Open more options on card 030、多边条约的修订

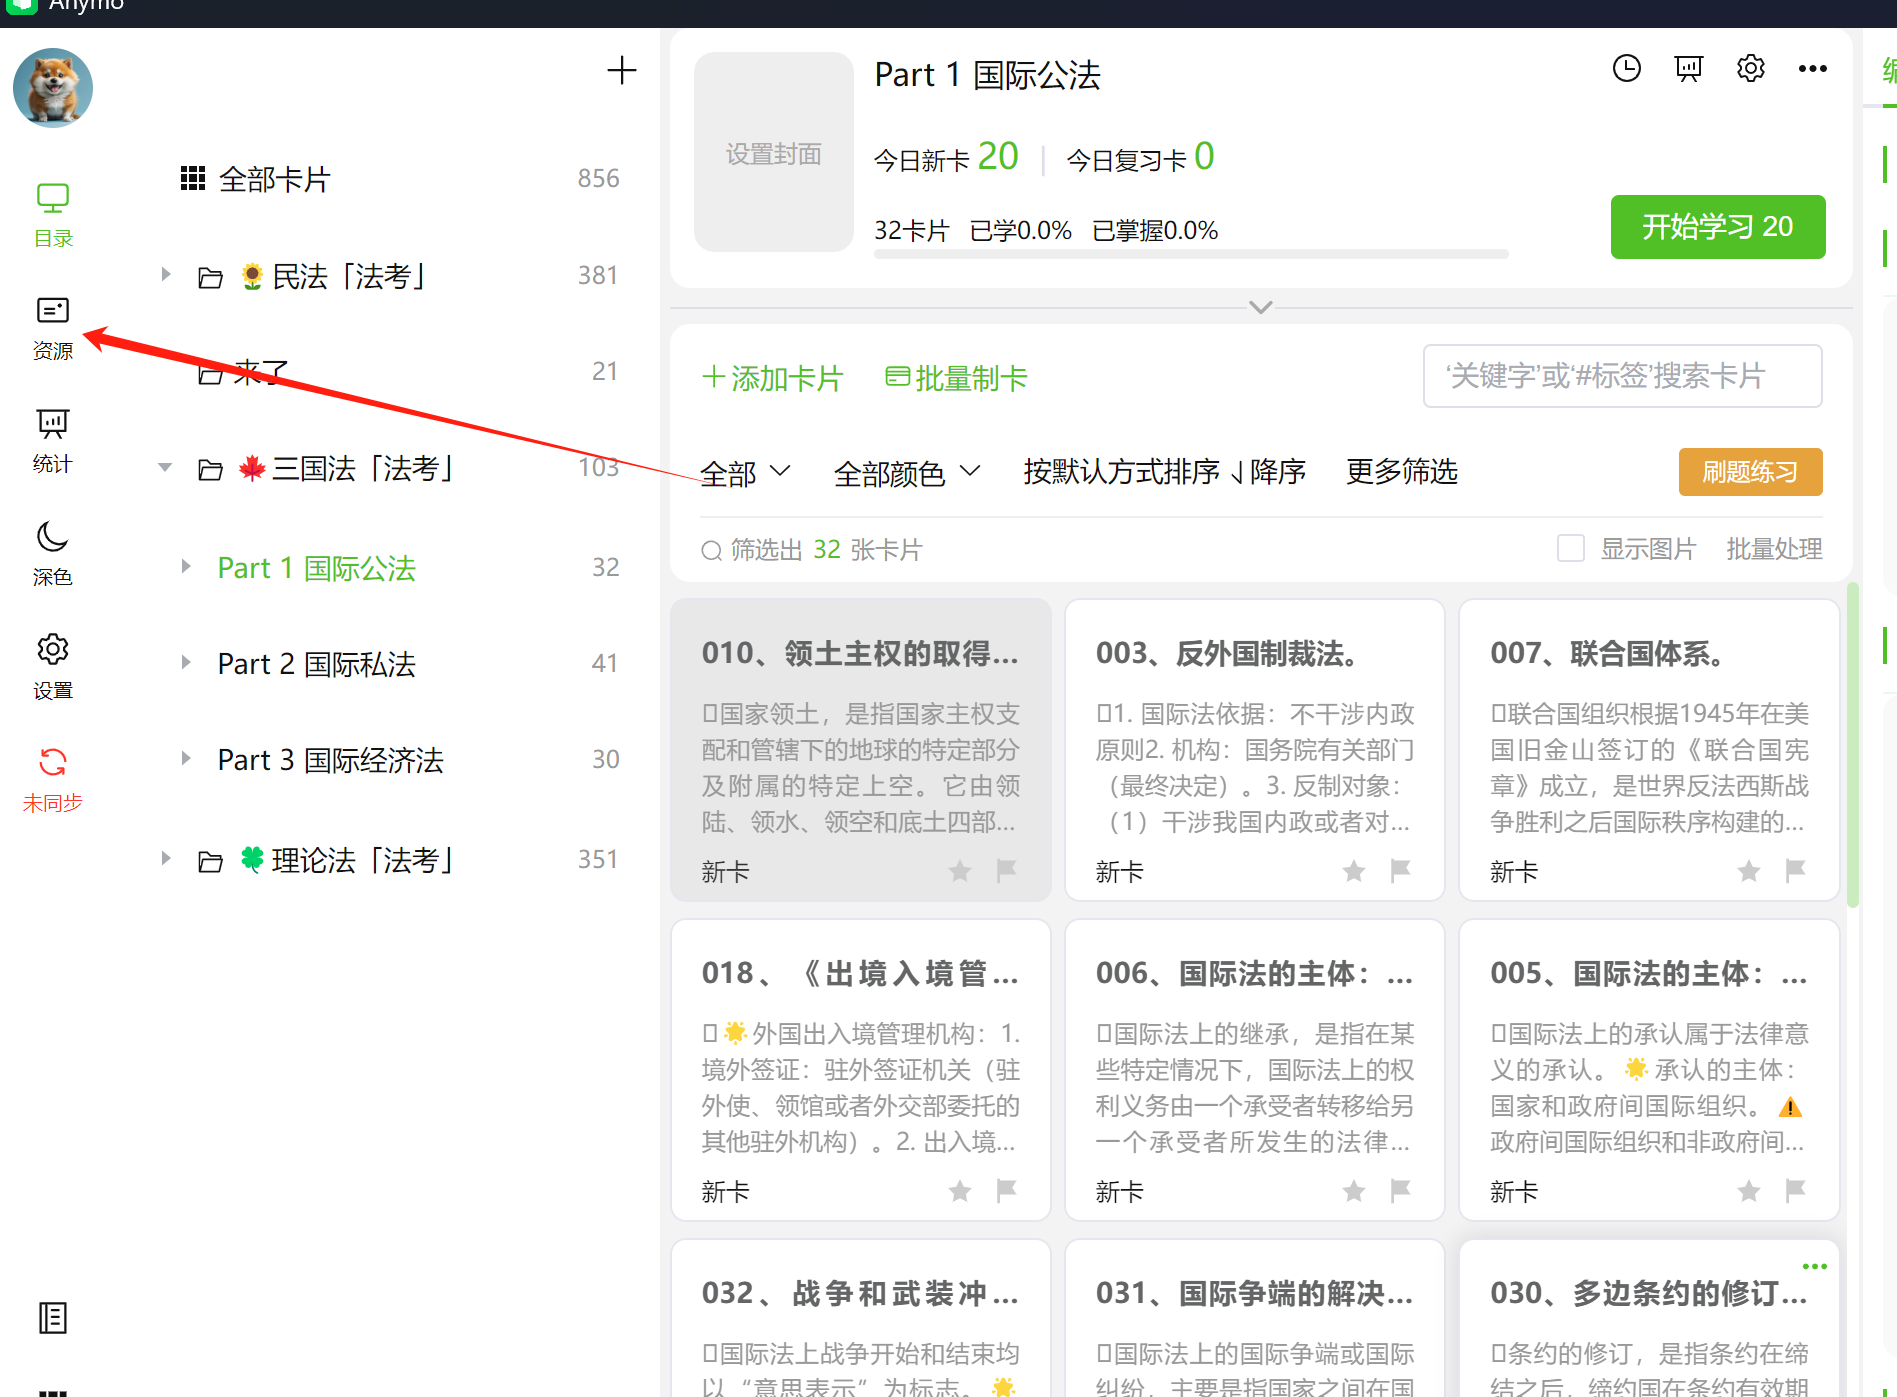pyautogui.click(x=1814, y=1266)
